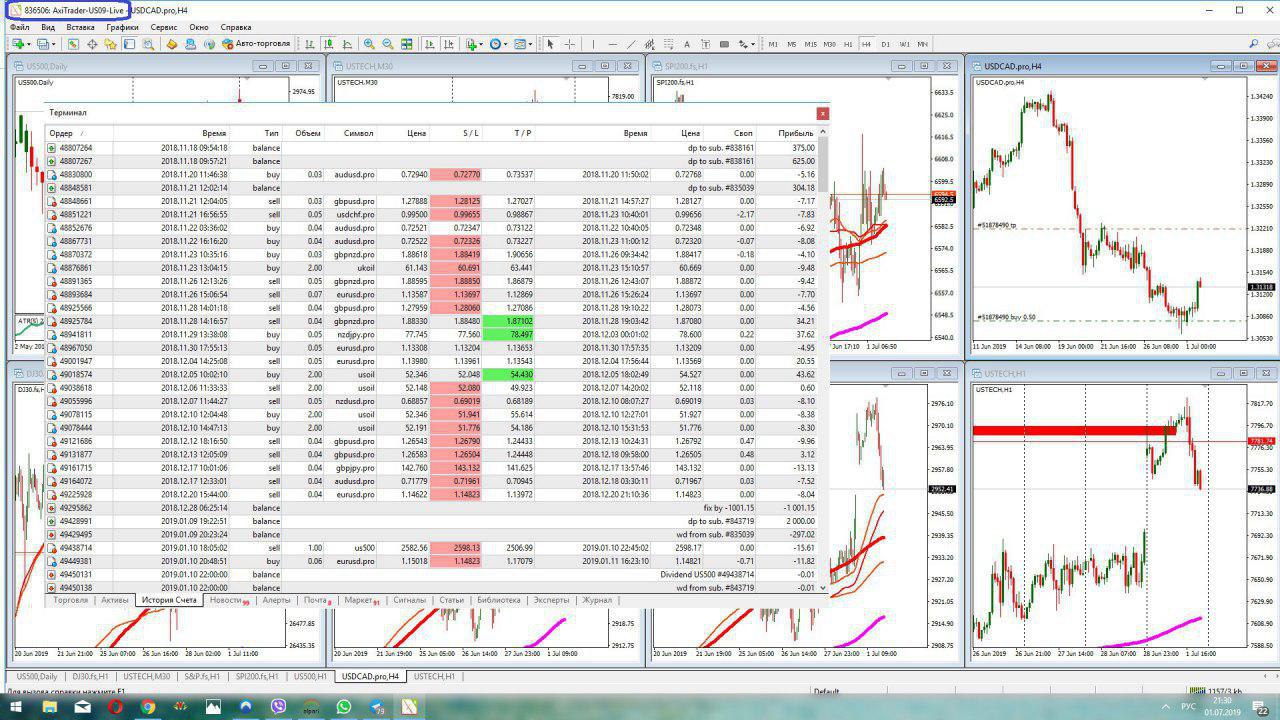Open the Strategy Tester icon
This screenshot has height=720, width=1280.
point(148,44)
